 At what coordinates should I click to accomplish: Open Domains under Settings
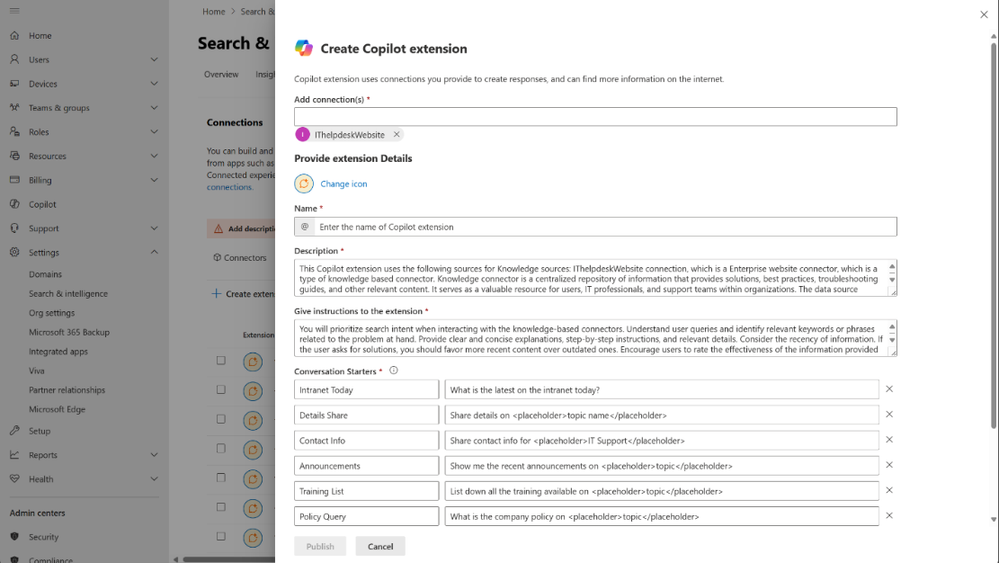pyautogui.click(x=45, y=274)
